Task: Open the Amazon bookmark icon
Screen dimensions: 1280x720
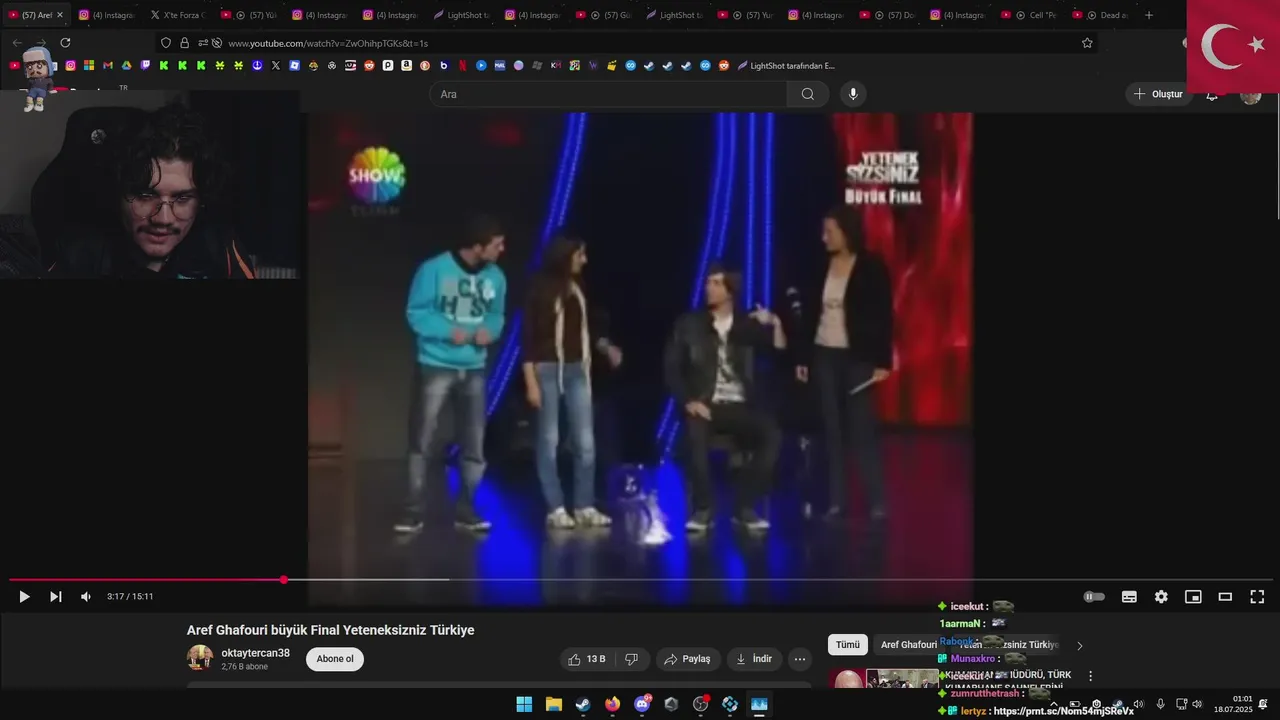Action: (406, 65)
